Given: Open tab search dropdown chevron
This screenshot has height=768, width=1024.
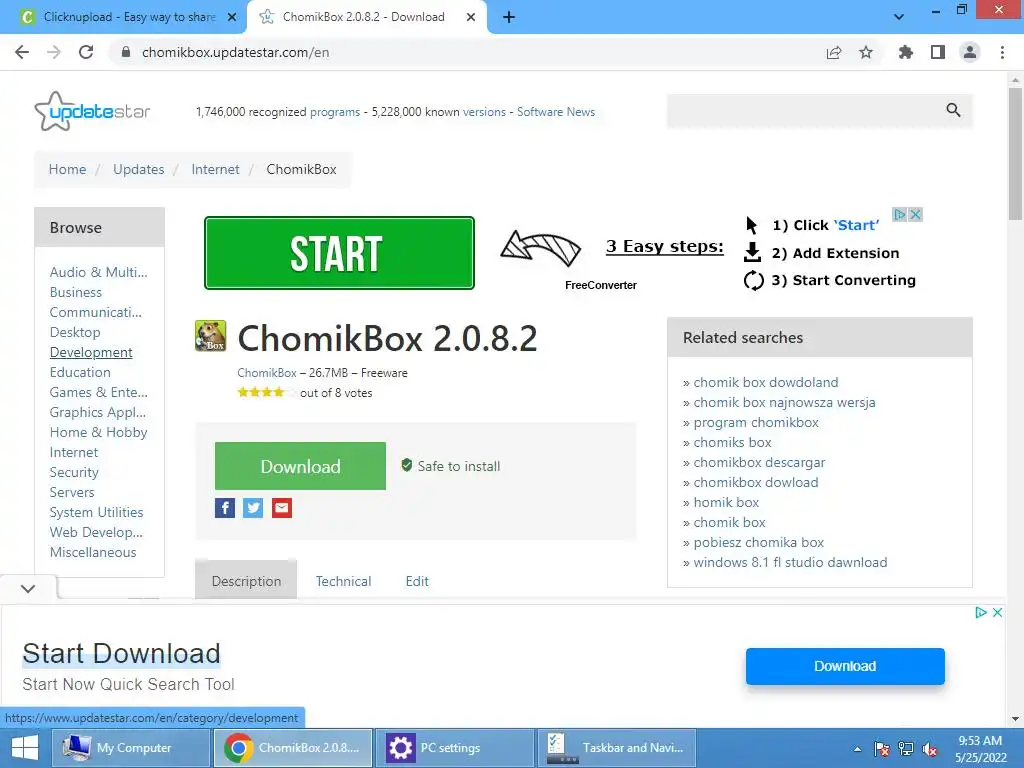Looking at the screenshot, I should [899, 17].
